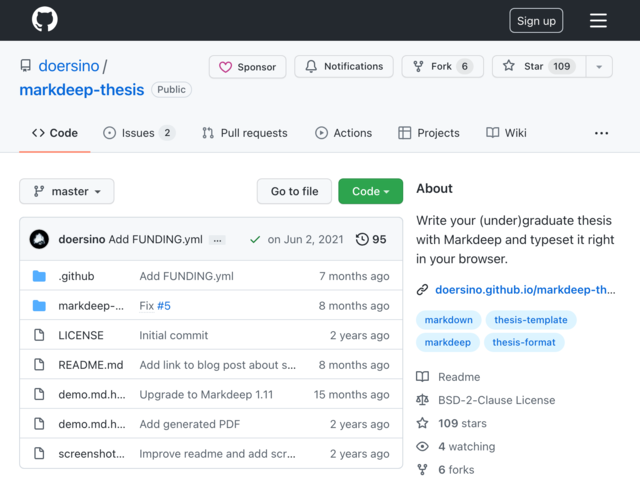Star the markdeep-thesis repository
Image resolution: width=640 pixels, height=480 pixels.
coord(539,67)
